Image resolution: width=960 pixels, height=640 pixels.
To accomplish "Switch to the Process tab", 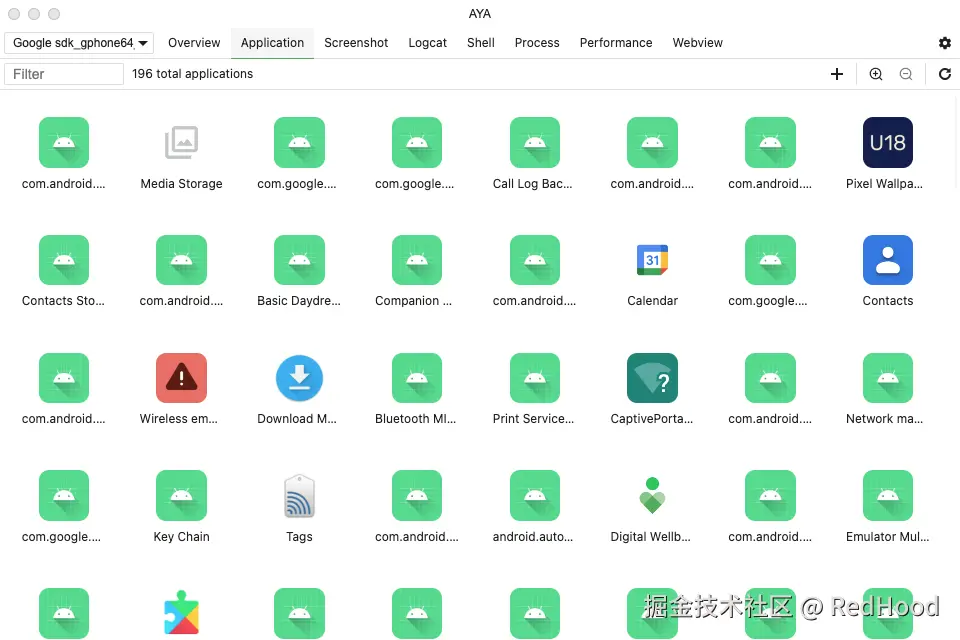I will 537,43.
